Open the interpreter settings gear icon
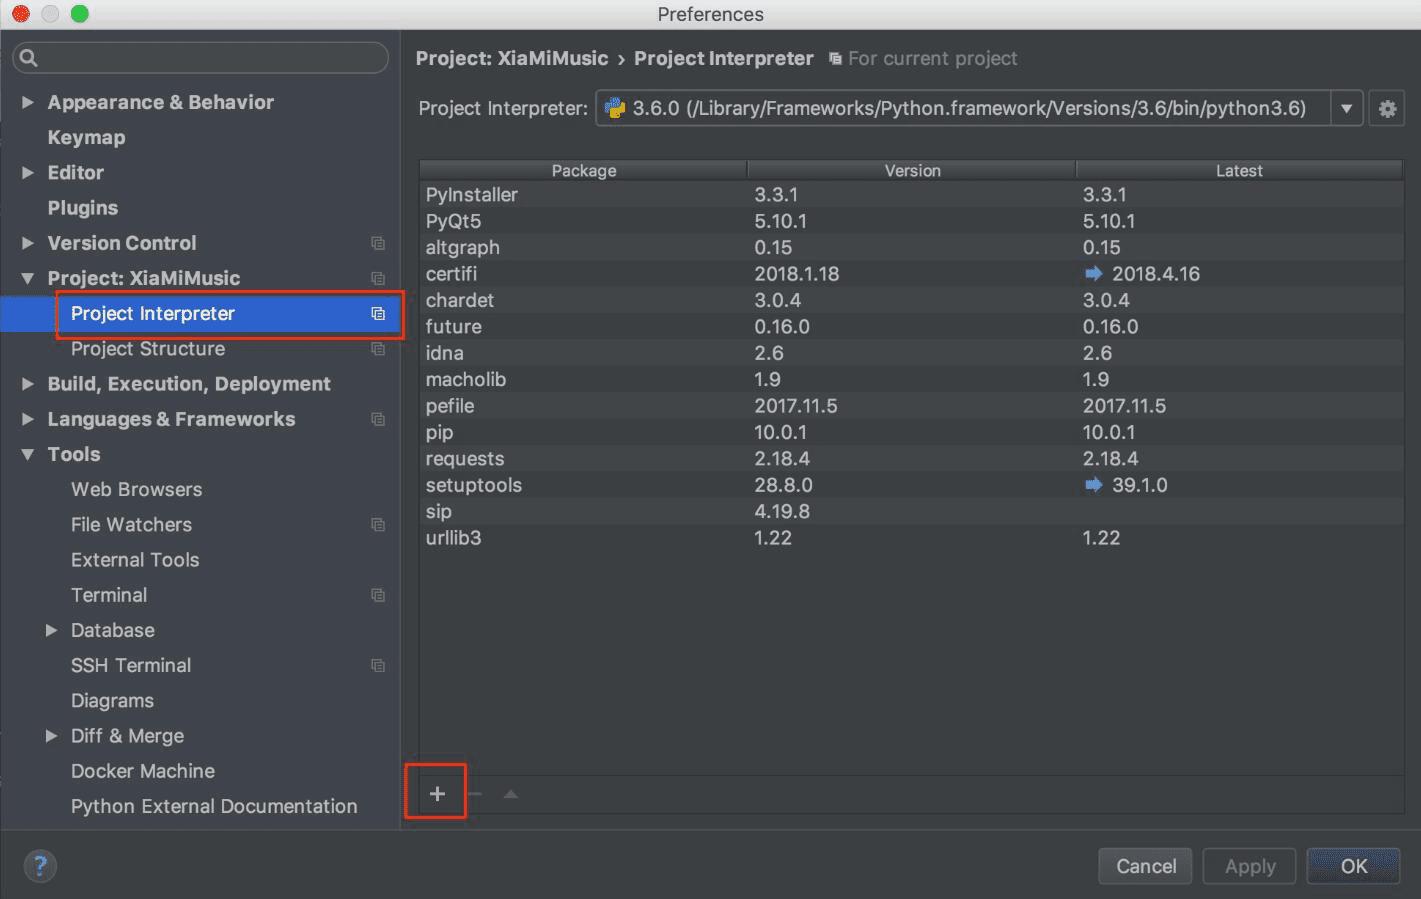The height and width of the screenshot is (899, 1421). [x=1387, y=108]
